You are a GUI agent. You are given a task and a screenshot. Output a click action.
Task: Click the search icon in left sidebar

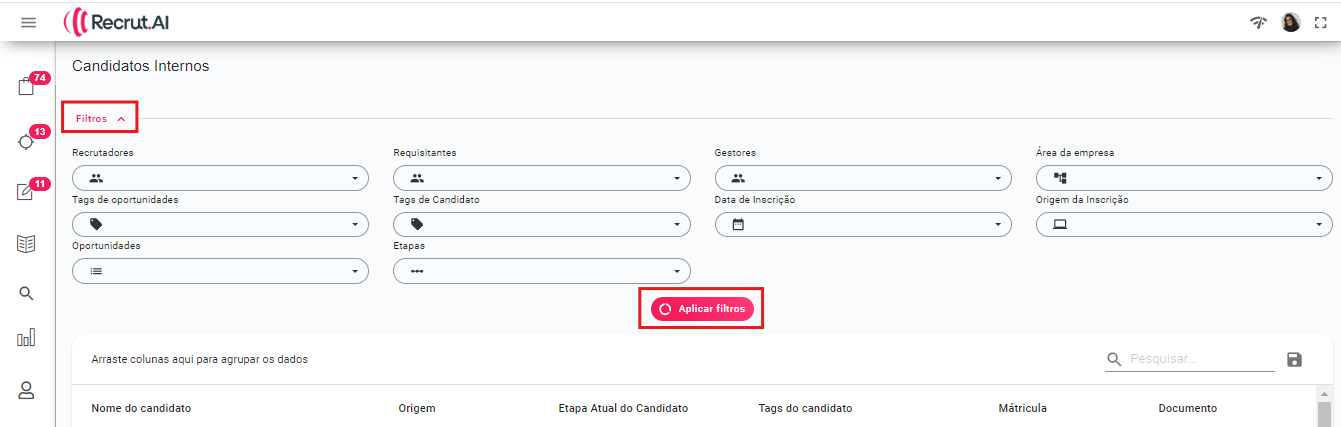27,293
